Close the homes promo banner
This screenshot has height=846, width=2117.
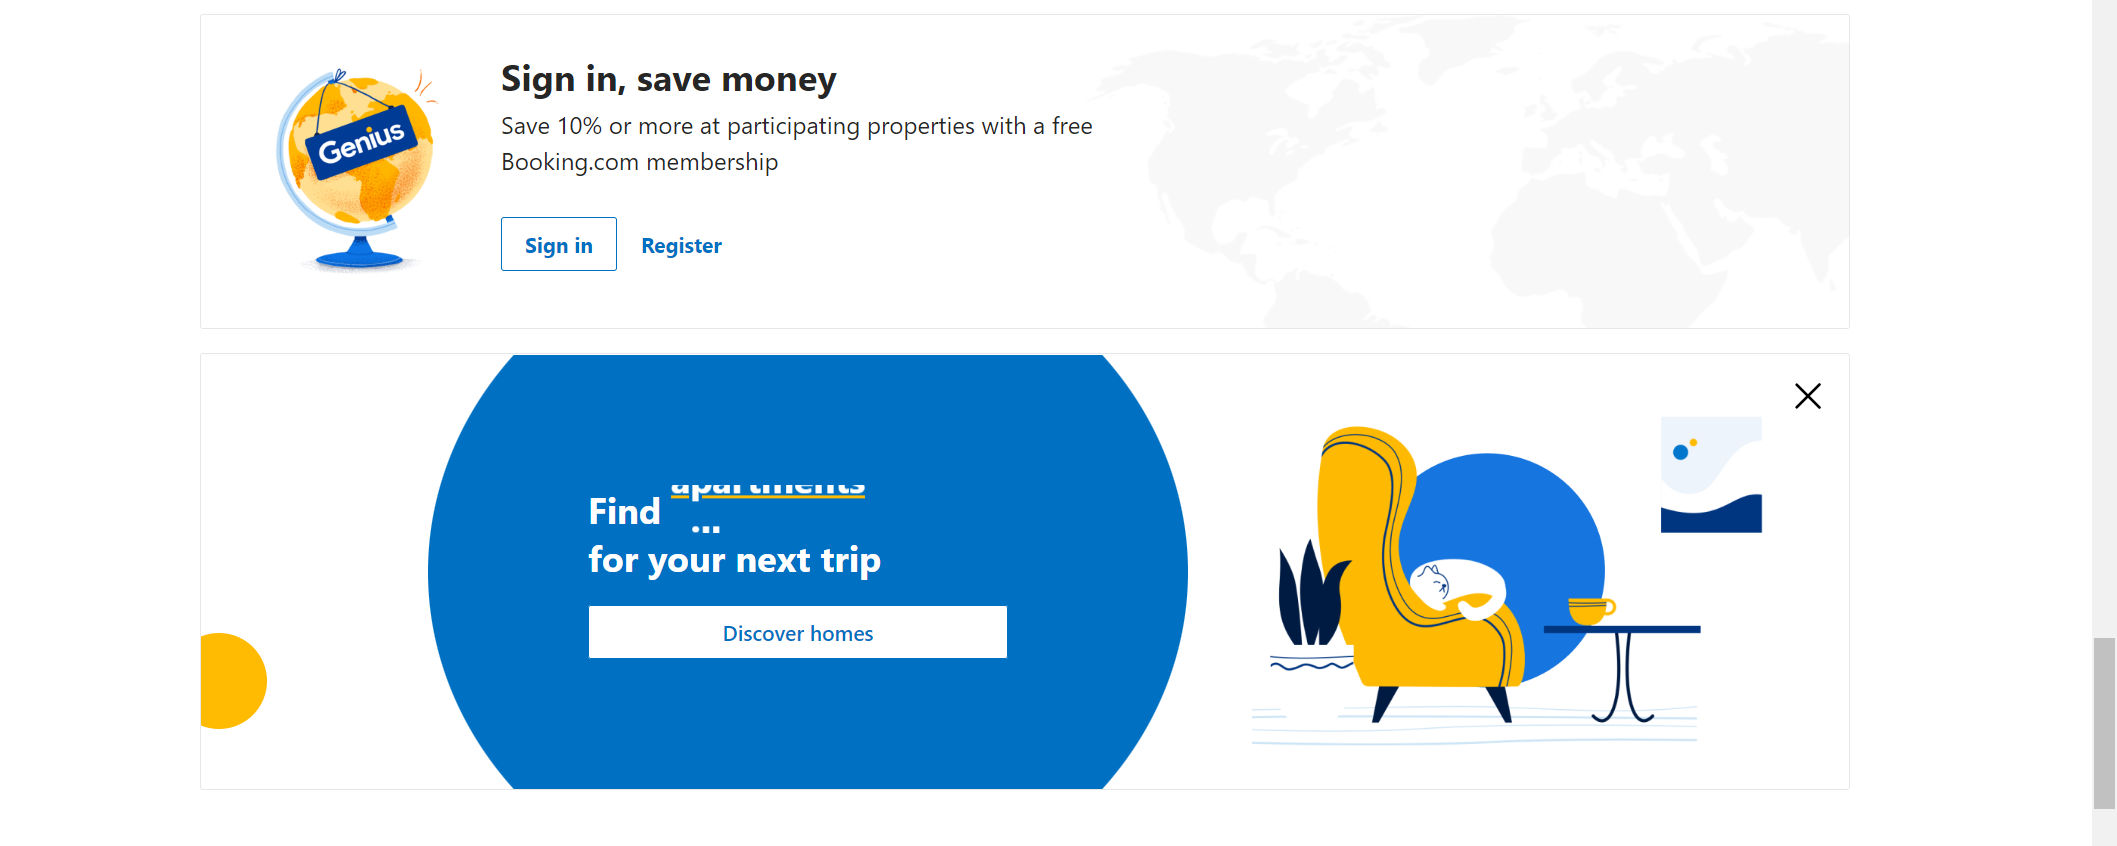point(1807,396)
